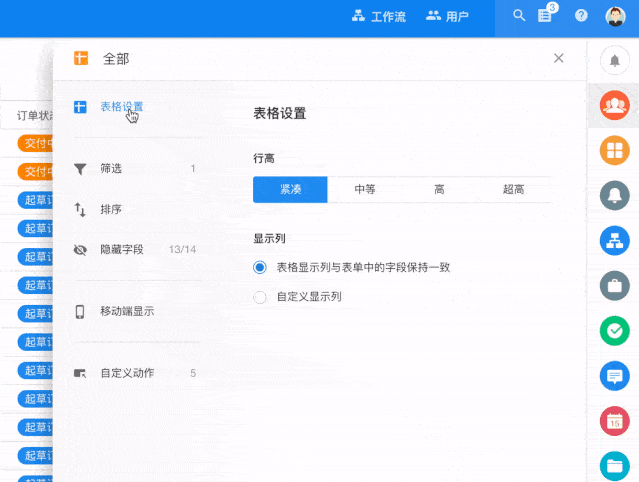Click the orange table icon beside 全部

click(x=81, y=58)
